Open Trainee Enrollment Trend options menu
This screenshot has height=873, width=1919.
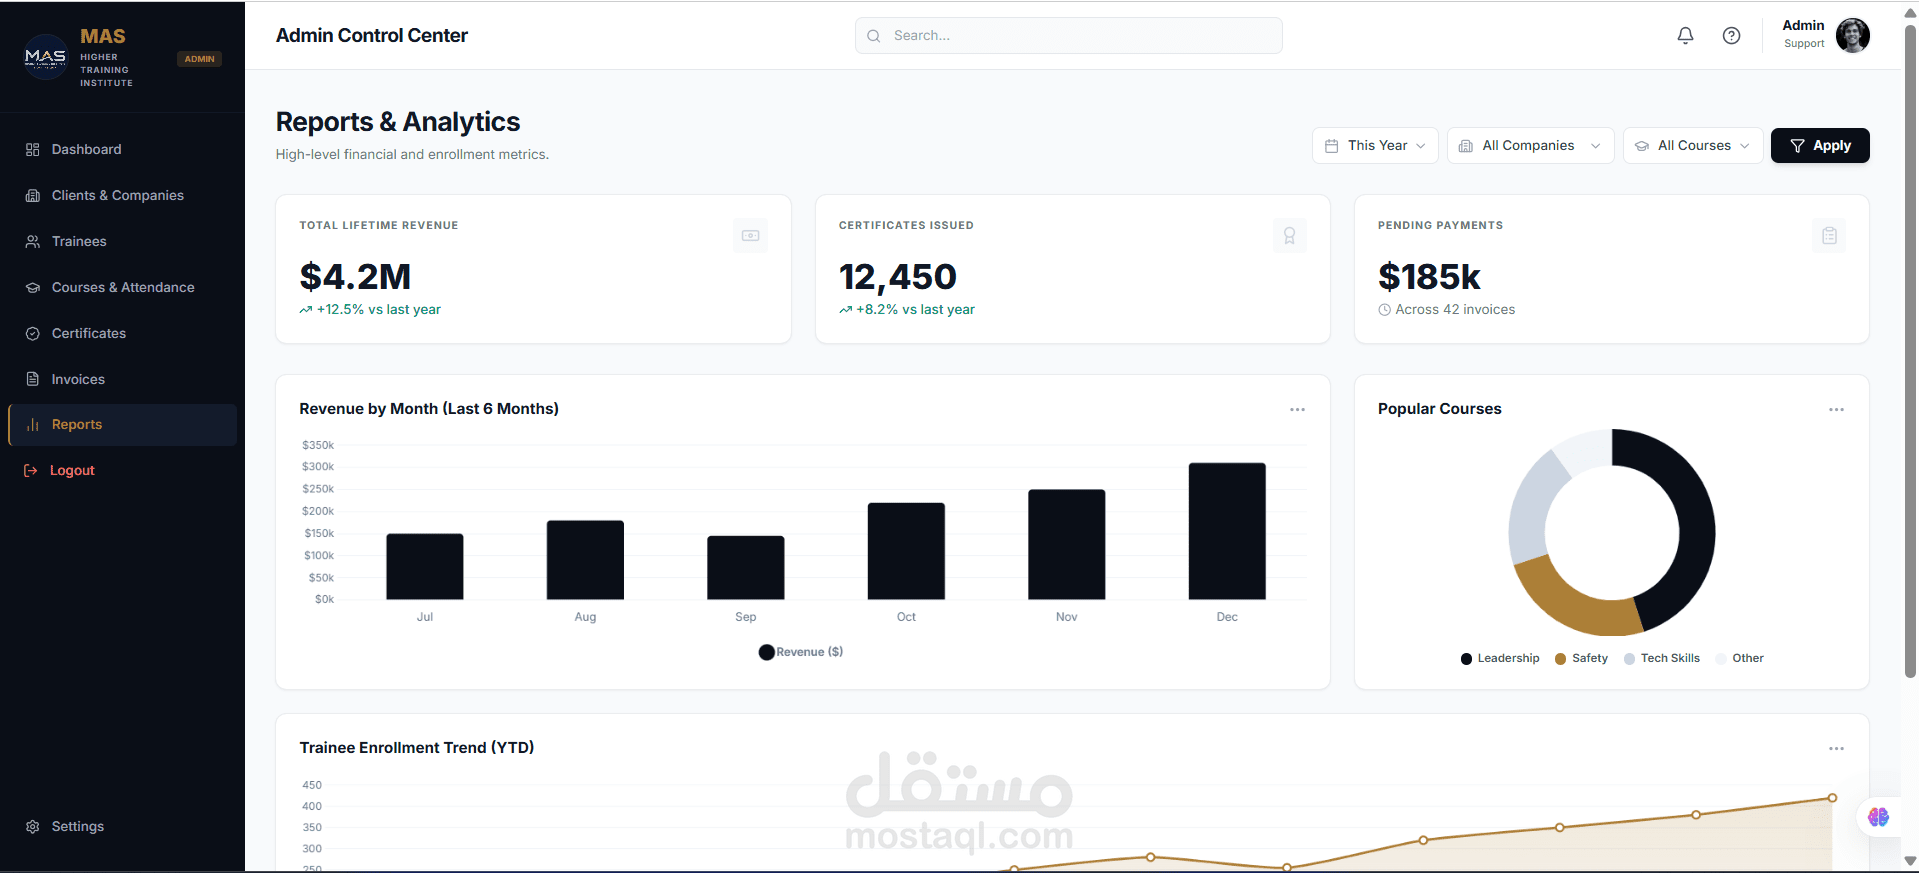click(1836, 748)
